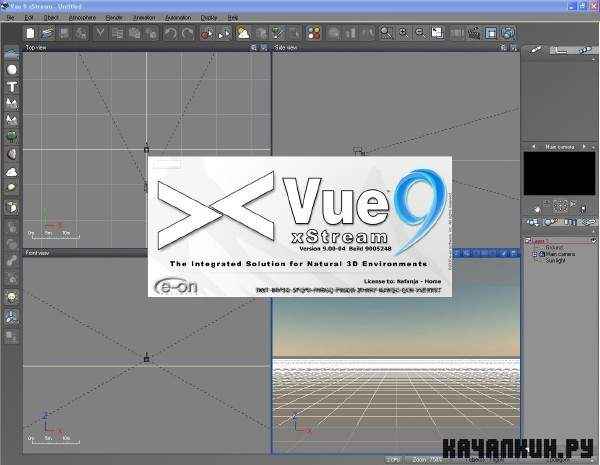The height and width of the screenshot is (465, 600).
Task: Open the Display menu
Action: (209, 18)
